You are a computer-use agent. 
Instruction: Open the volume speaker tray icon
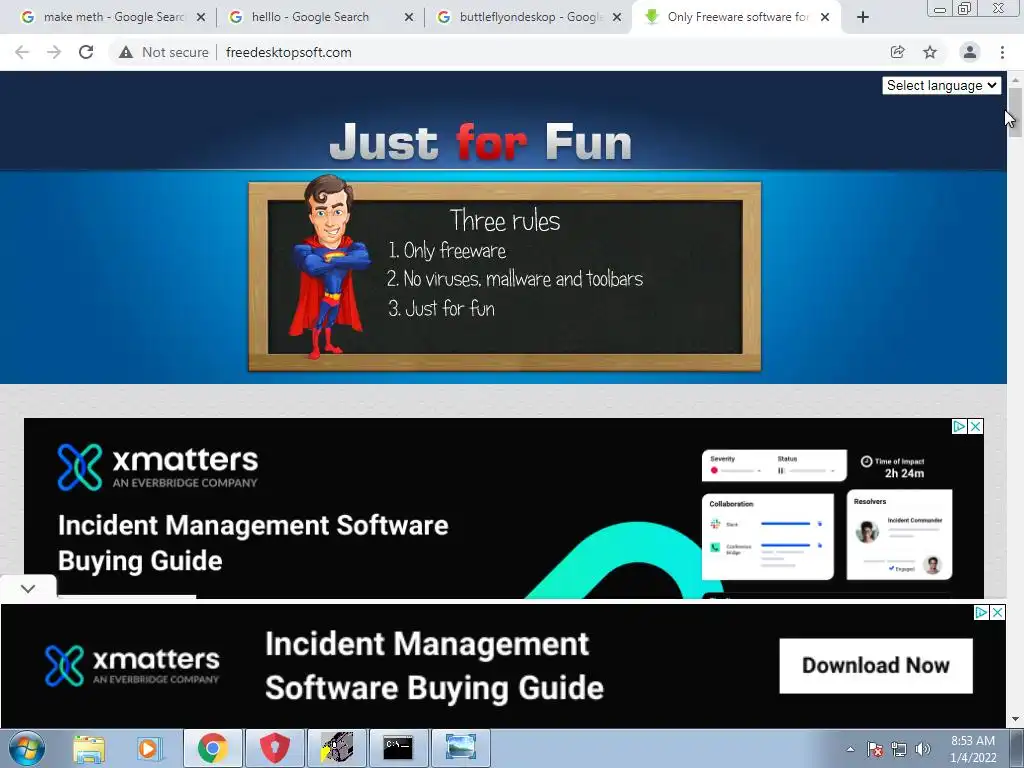pos(923,749)
